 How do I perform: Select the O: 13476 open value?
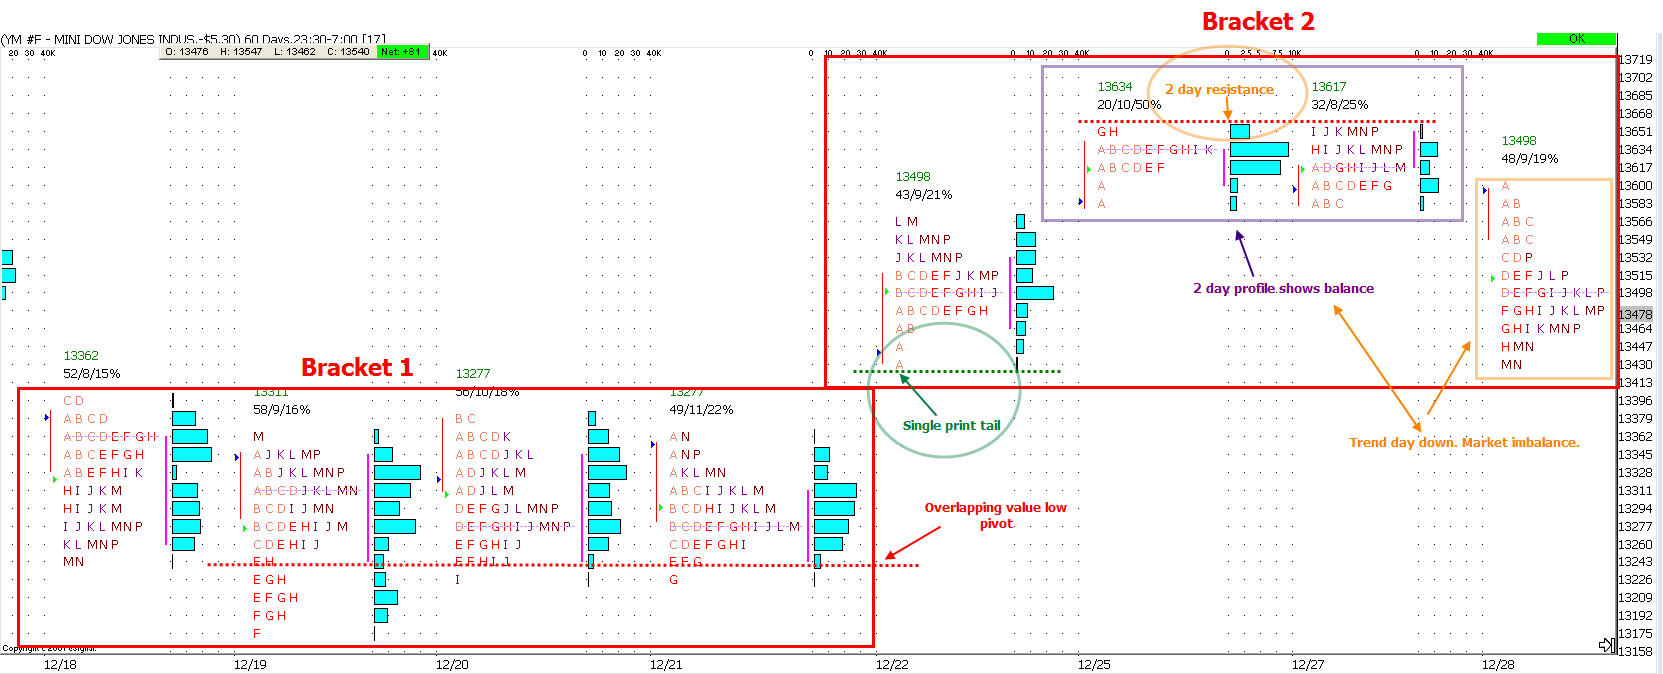187,51
